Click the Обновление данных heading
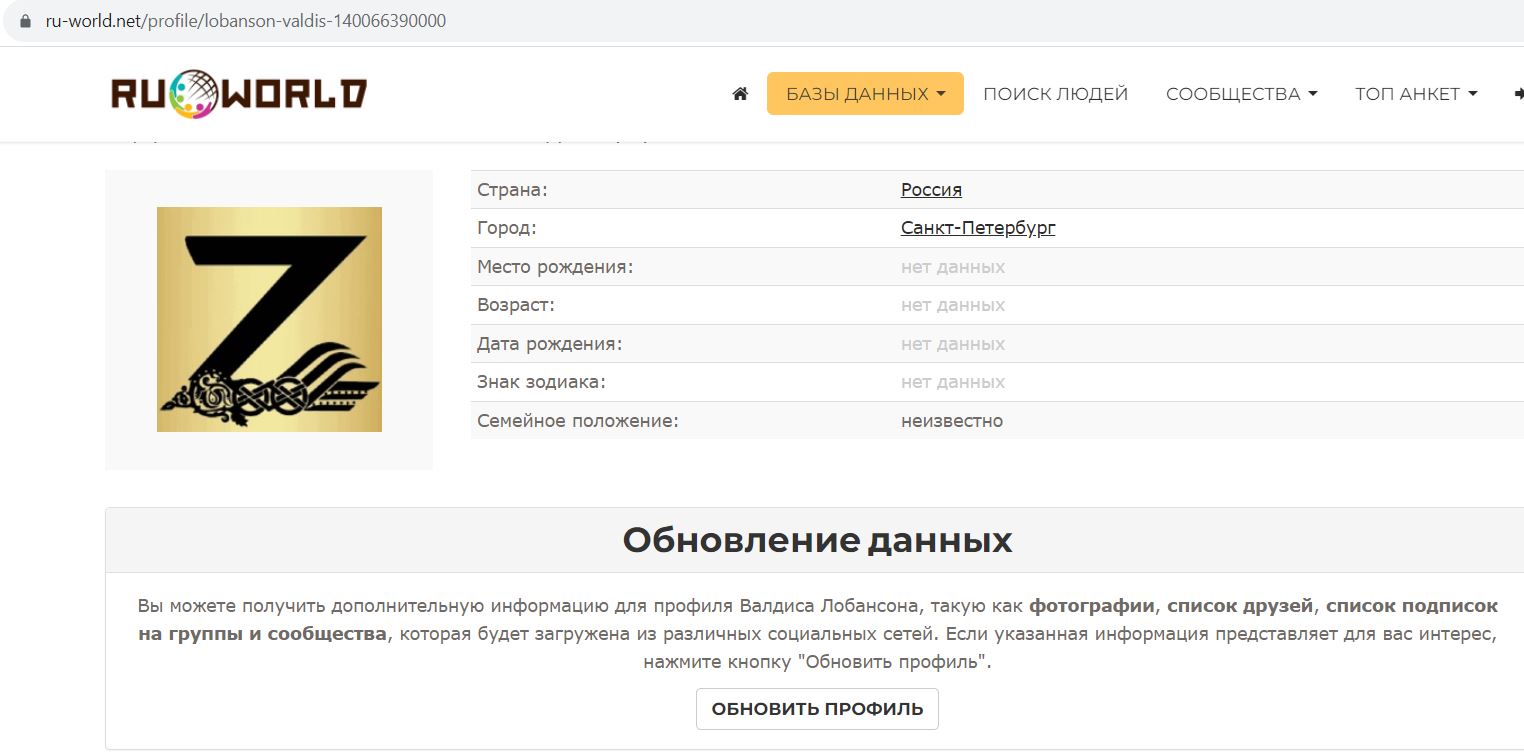The image size is (1524, 755). 817,541
